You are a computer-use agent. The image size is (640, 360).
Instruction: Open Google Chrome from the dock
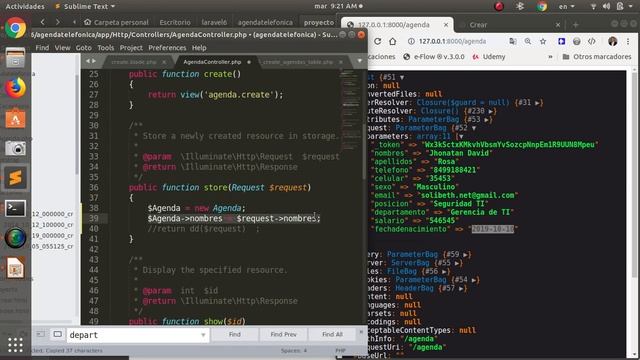pos(16,29)
